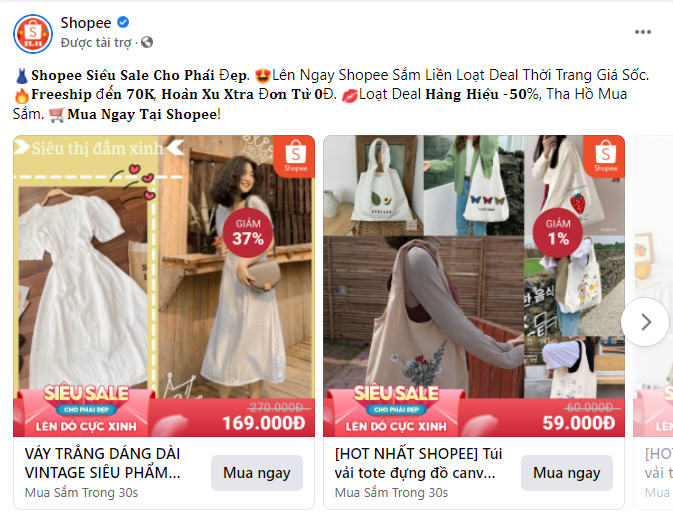Open the three-dot post options menu
This screenshot has height=520, width=673.
coord(643,32)
